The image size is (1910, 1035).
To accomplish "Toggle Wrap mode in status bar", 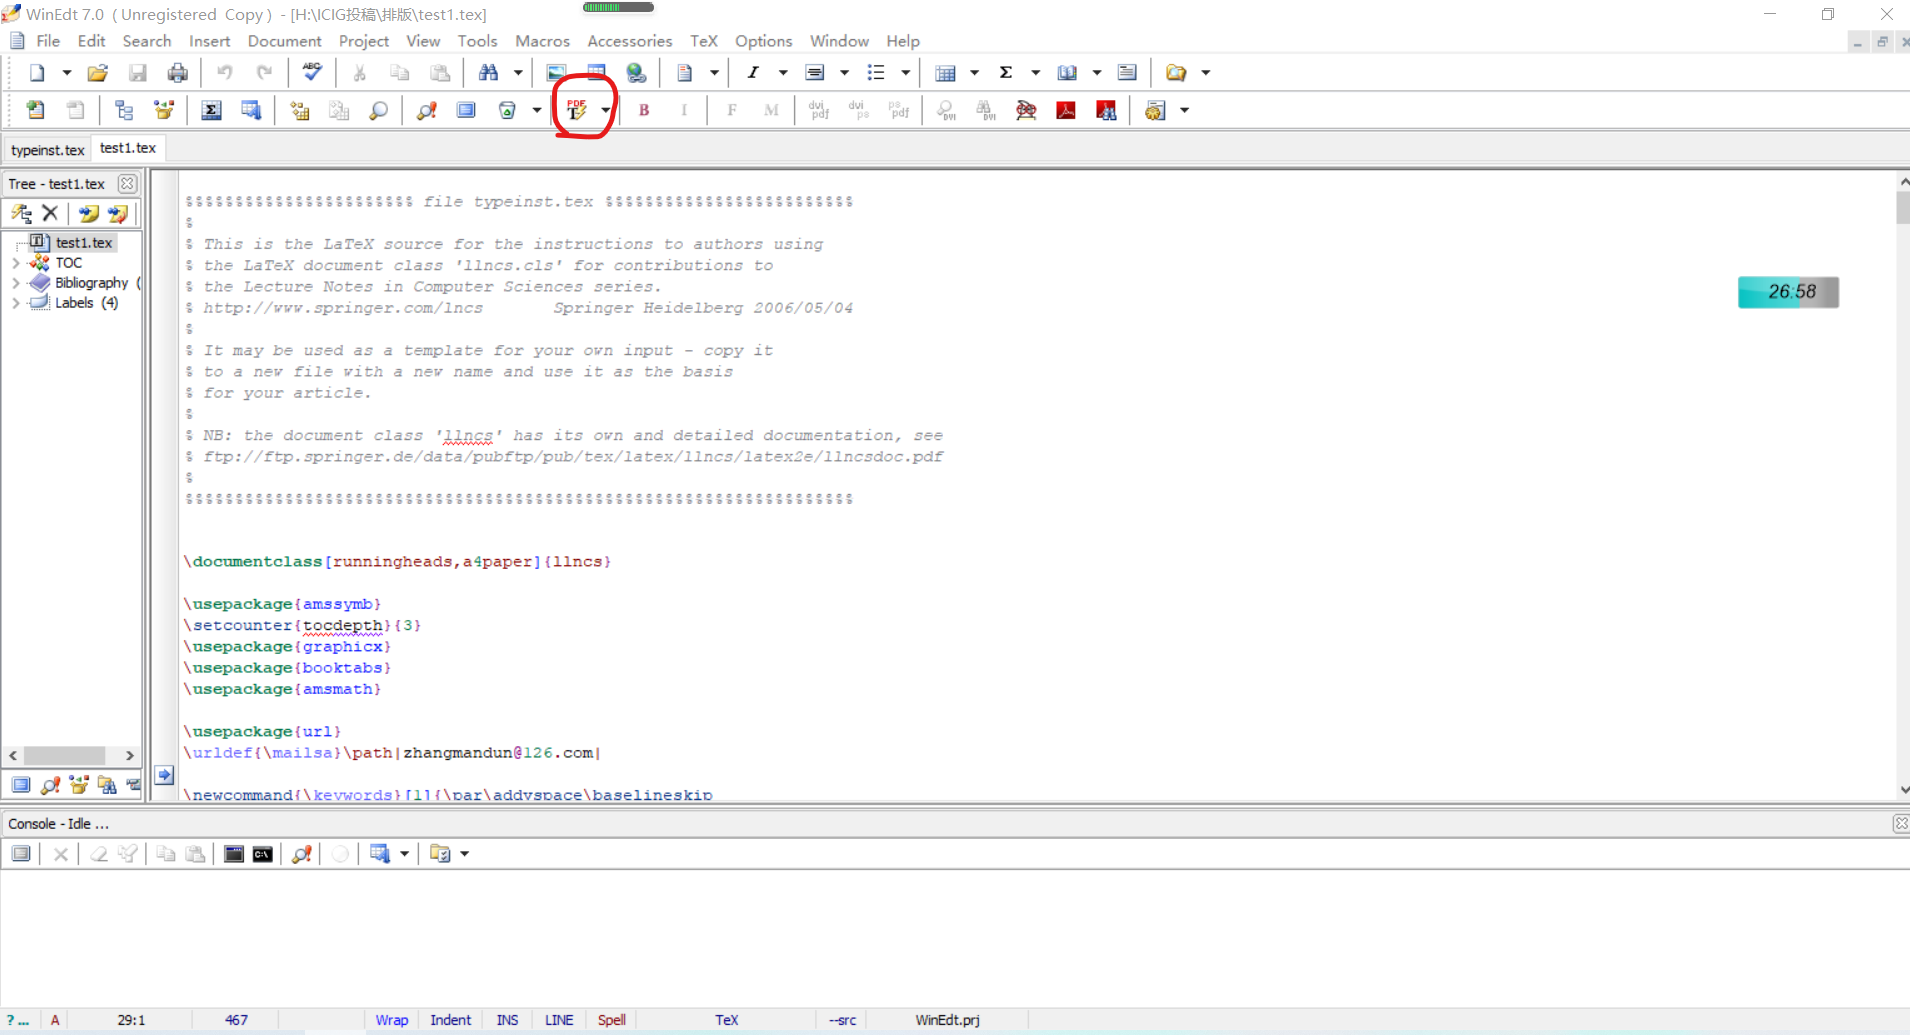I will coord(391,1020).
